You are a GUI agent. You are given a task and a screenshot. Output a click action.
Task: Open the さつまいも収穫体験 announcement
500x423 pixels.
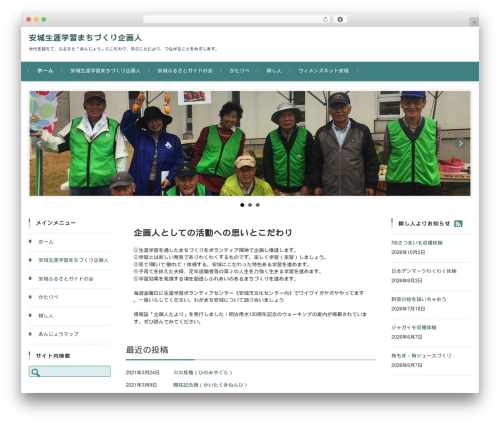point(417,243)
